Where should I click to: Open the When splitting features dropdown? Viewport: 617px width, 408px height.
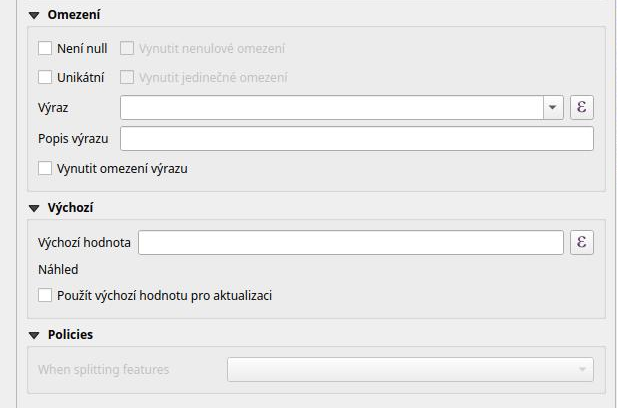pyautogui.click(x=410, y=370)
